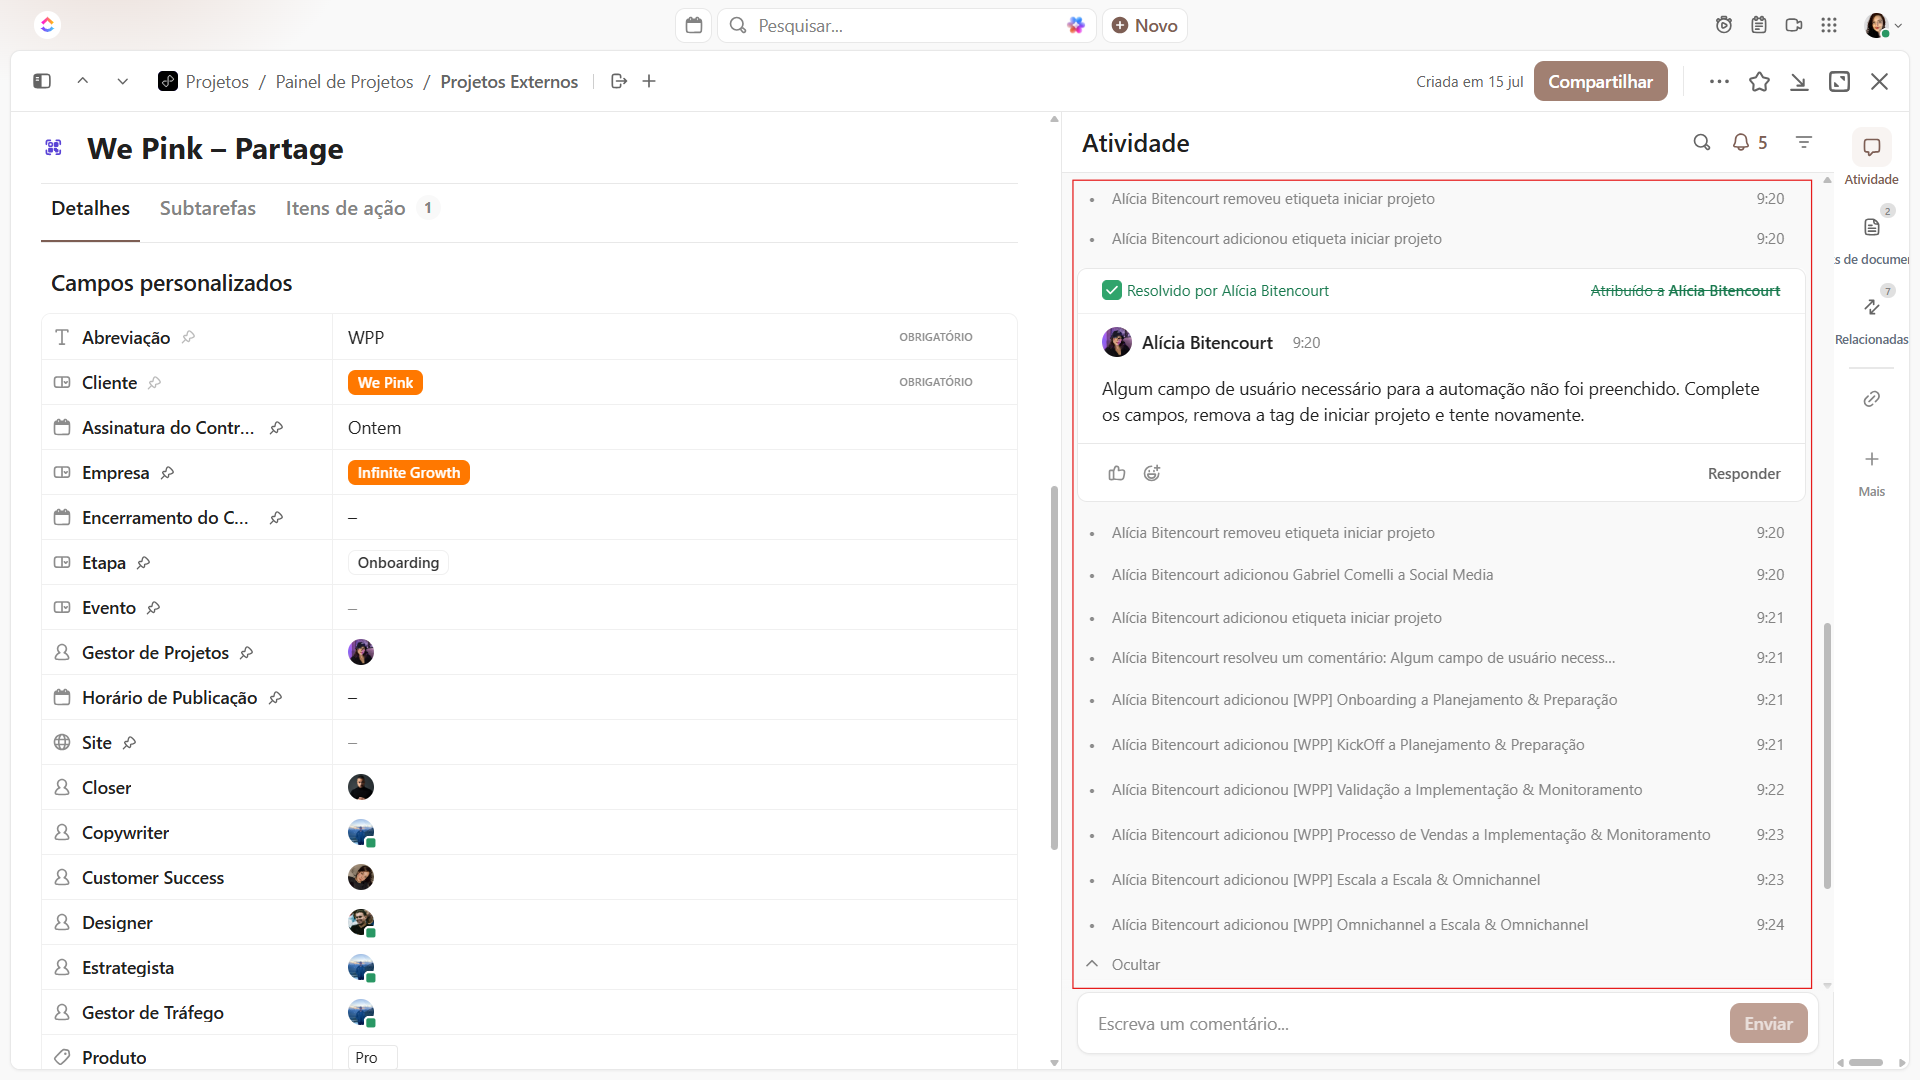Click the link icon in side rail
Image resolution: width=1920 pixels, height=1080 pixels.
[1872, 399]
